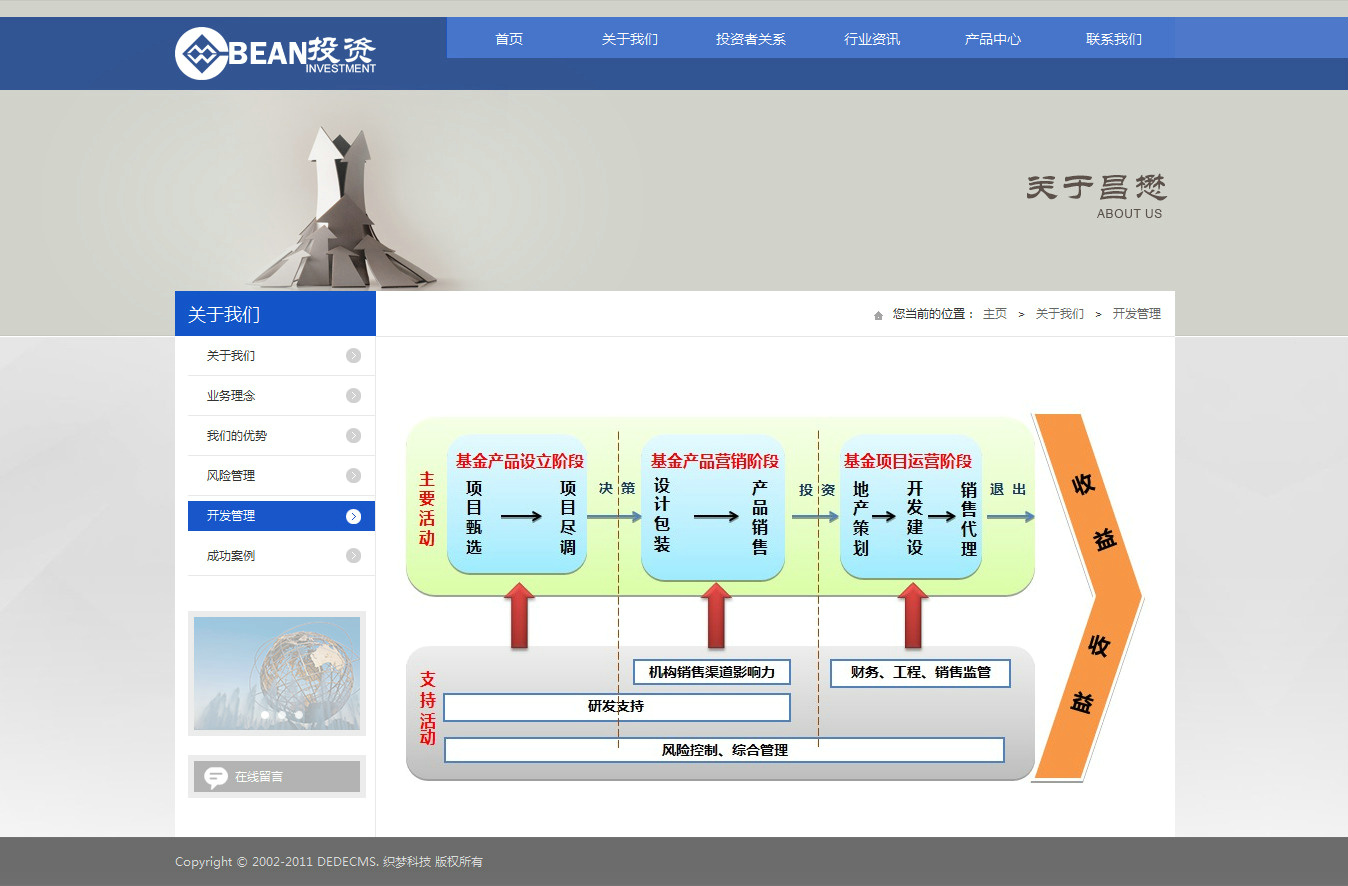Click the chat bubble icon on 在线留言
Image resolution: width=1348 pixels, height=886 pixels.
pyautogui.click(x=215, y=777)
